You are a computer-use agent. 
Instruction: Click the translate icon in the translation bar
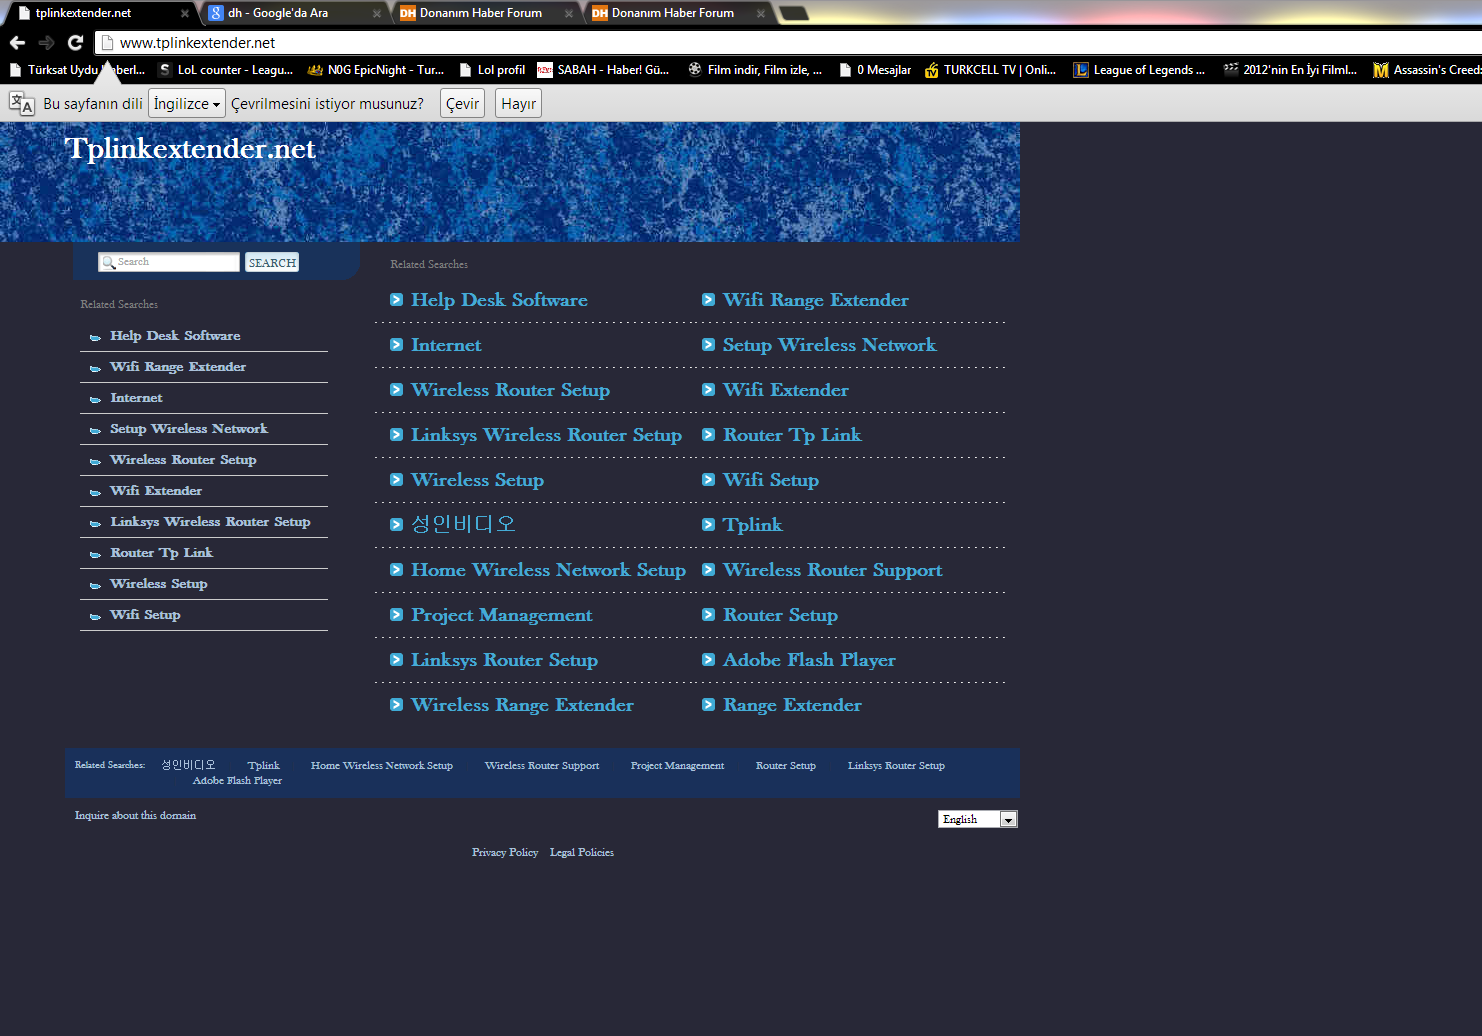[21, 103]
